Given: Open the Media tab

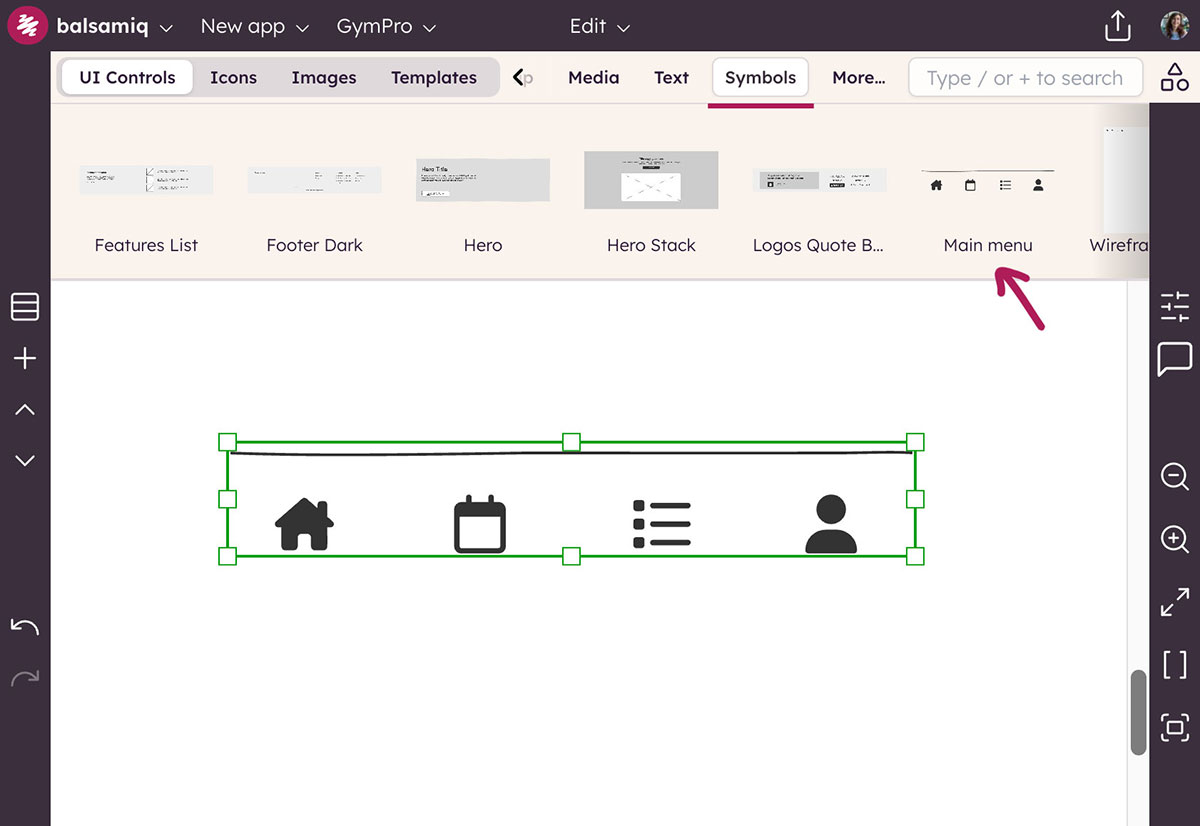Looking at the screenshot, I should pos(593,76).
